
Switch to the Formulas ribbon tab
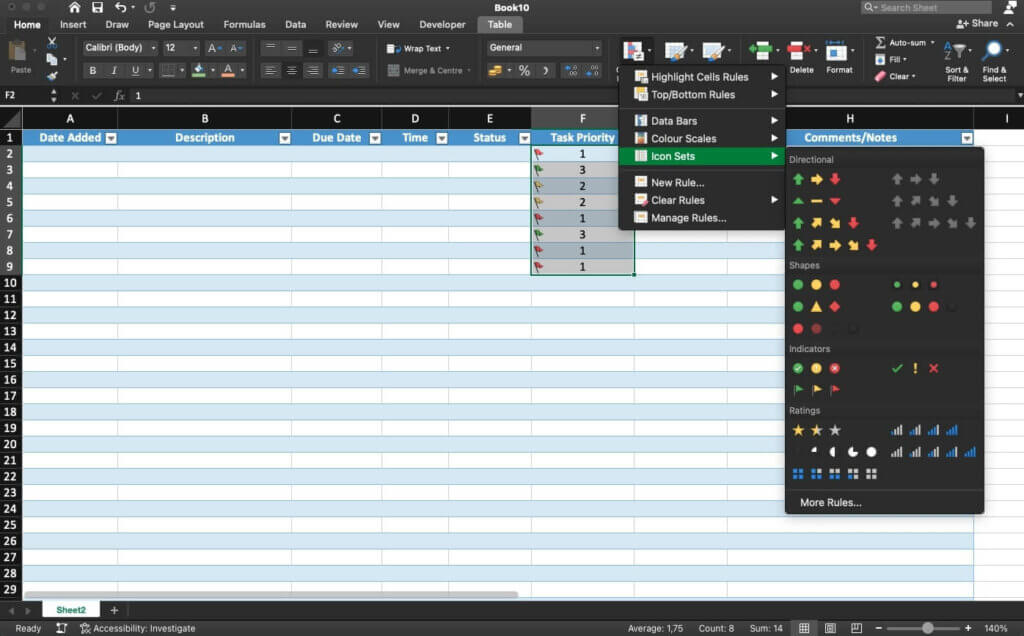click(244, 24)
